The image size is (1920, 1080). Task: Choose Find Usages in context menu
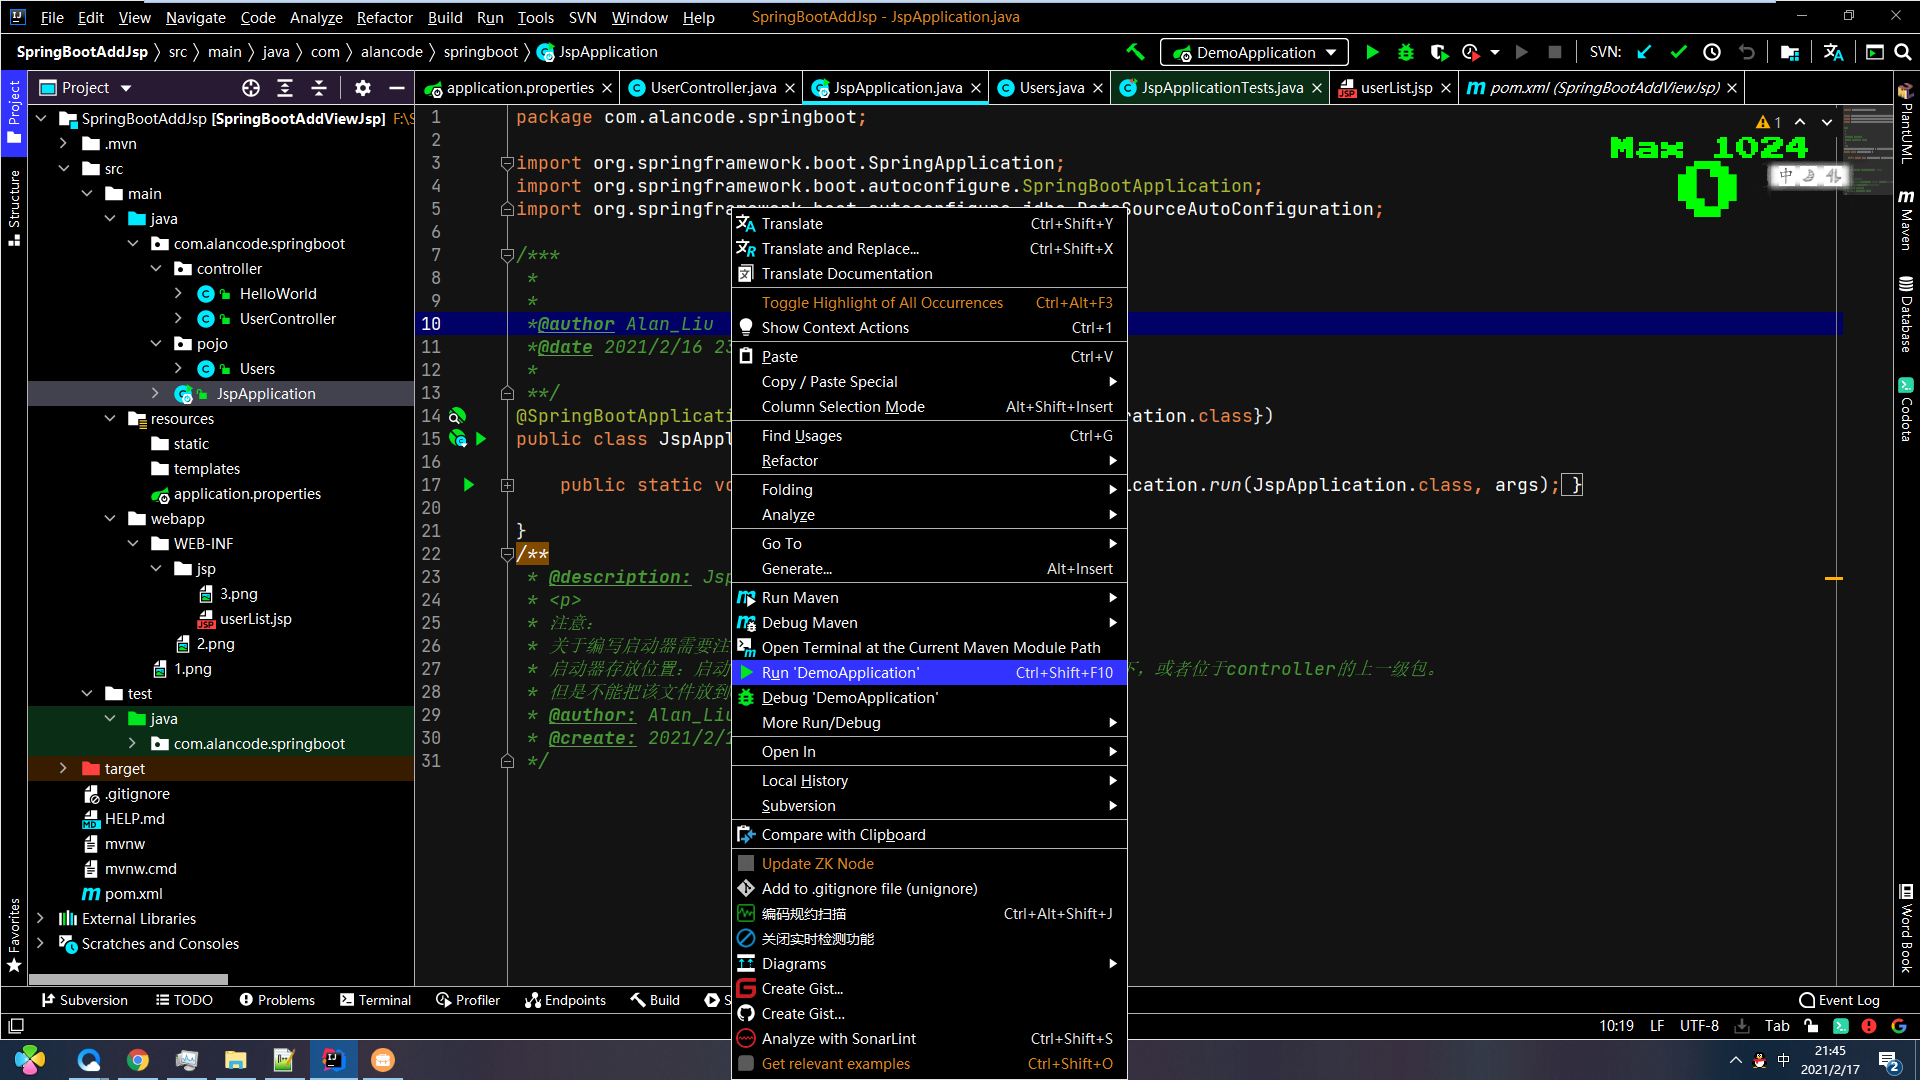click(929, 436)
